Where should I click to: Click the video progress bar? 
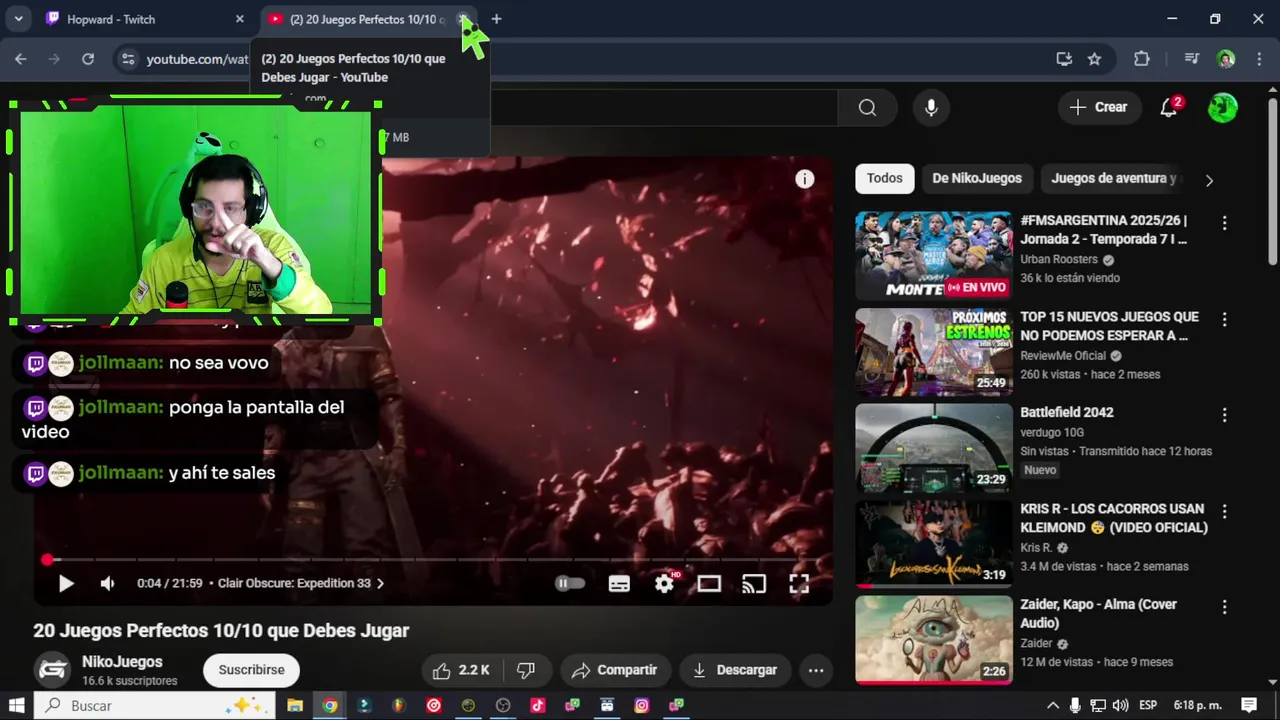[x=433, y=560]
